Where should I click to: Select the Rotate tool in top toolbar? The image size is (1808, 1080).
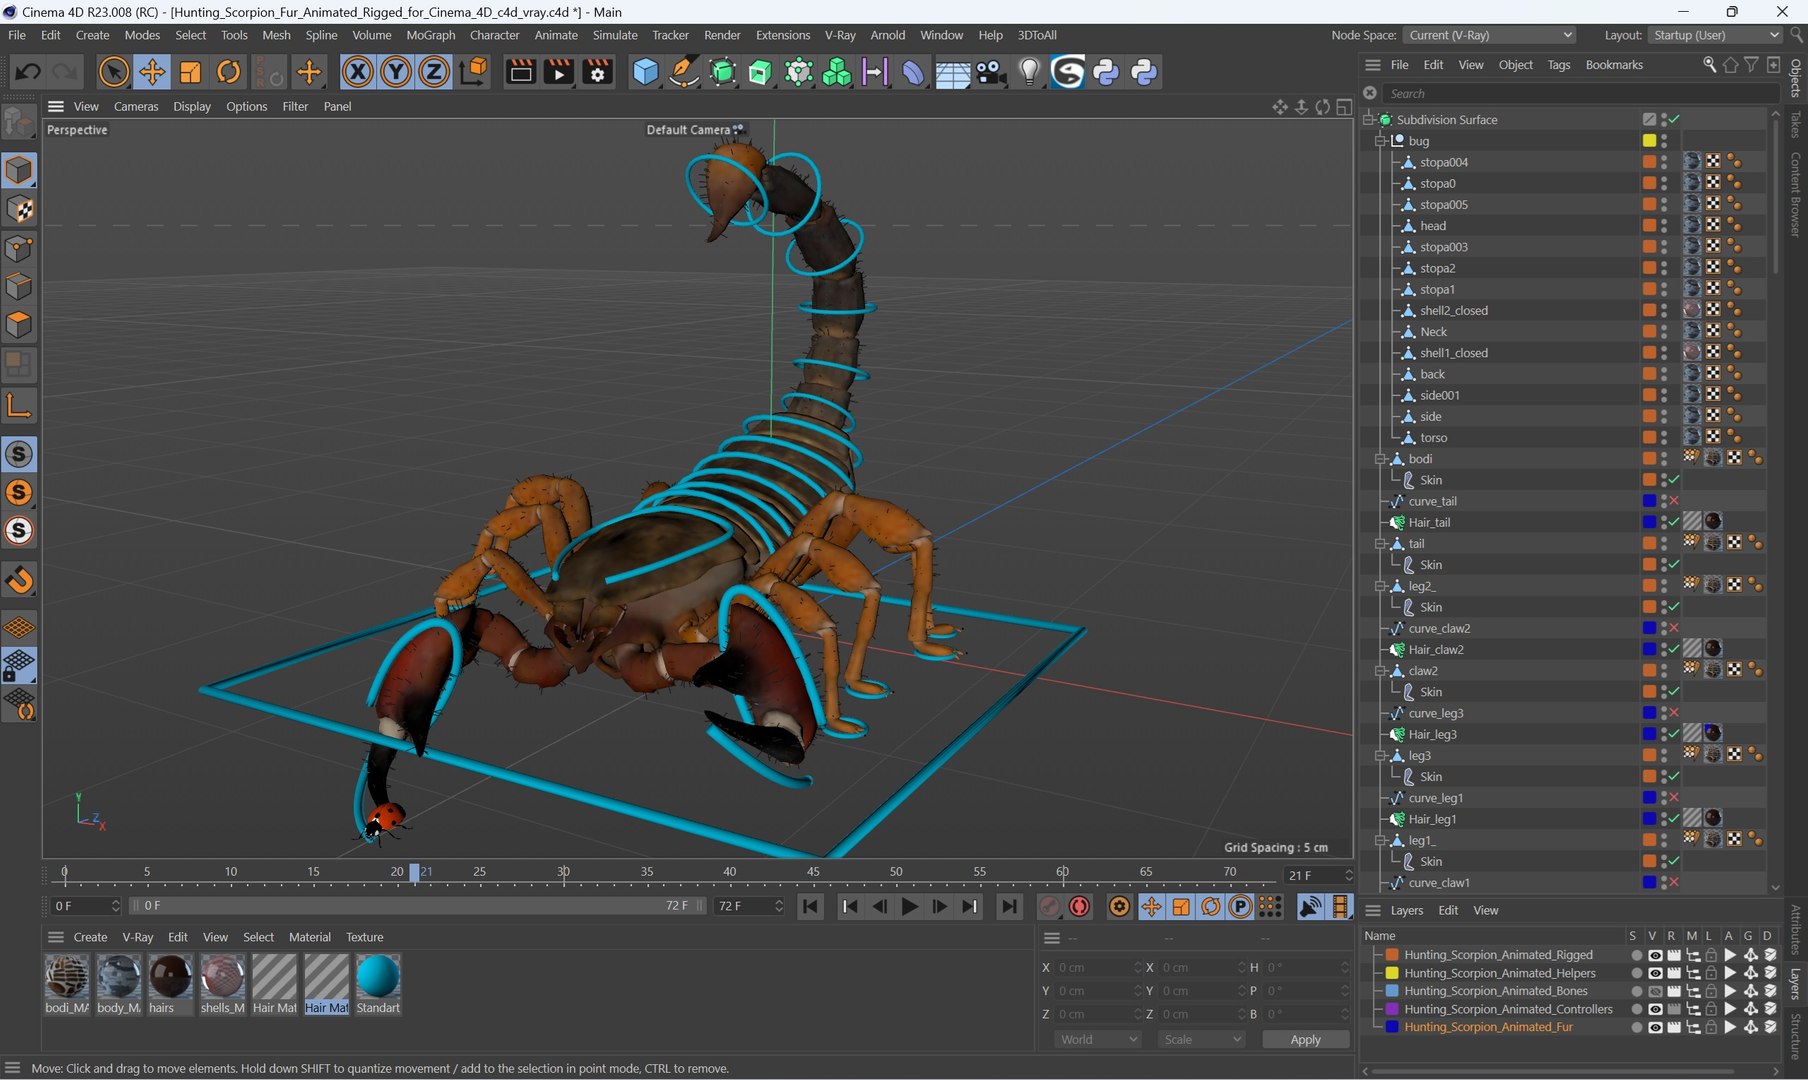[229, 72]
